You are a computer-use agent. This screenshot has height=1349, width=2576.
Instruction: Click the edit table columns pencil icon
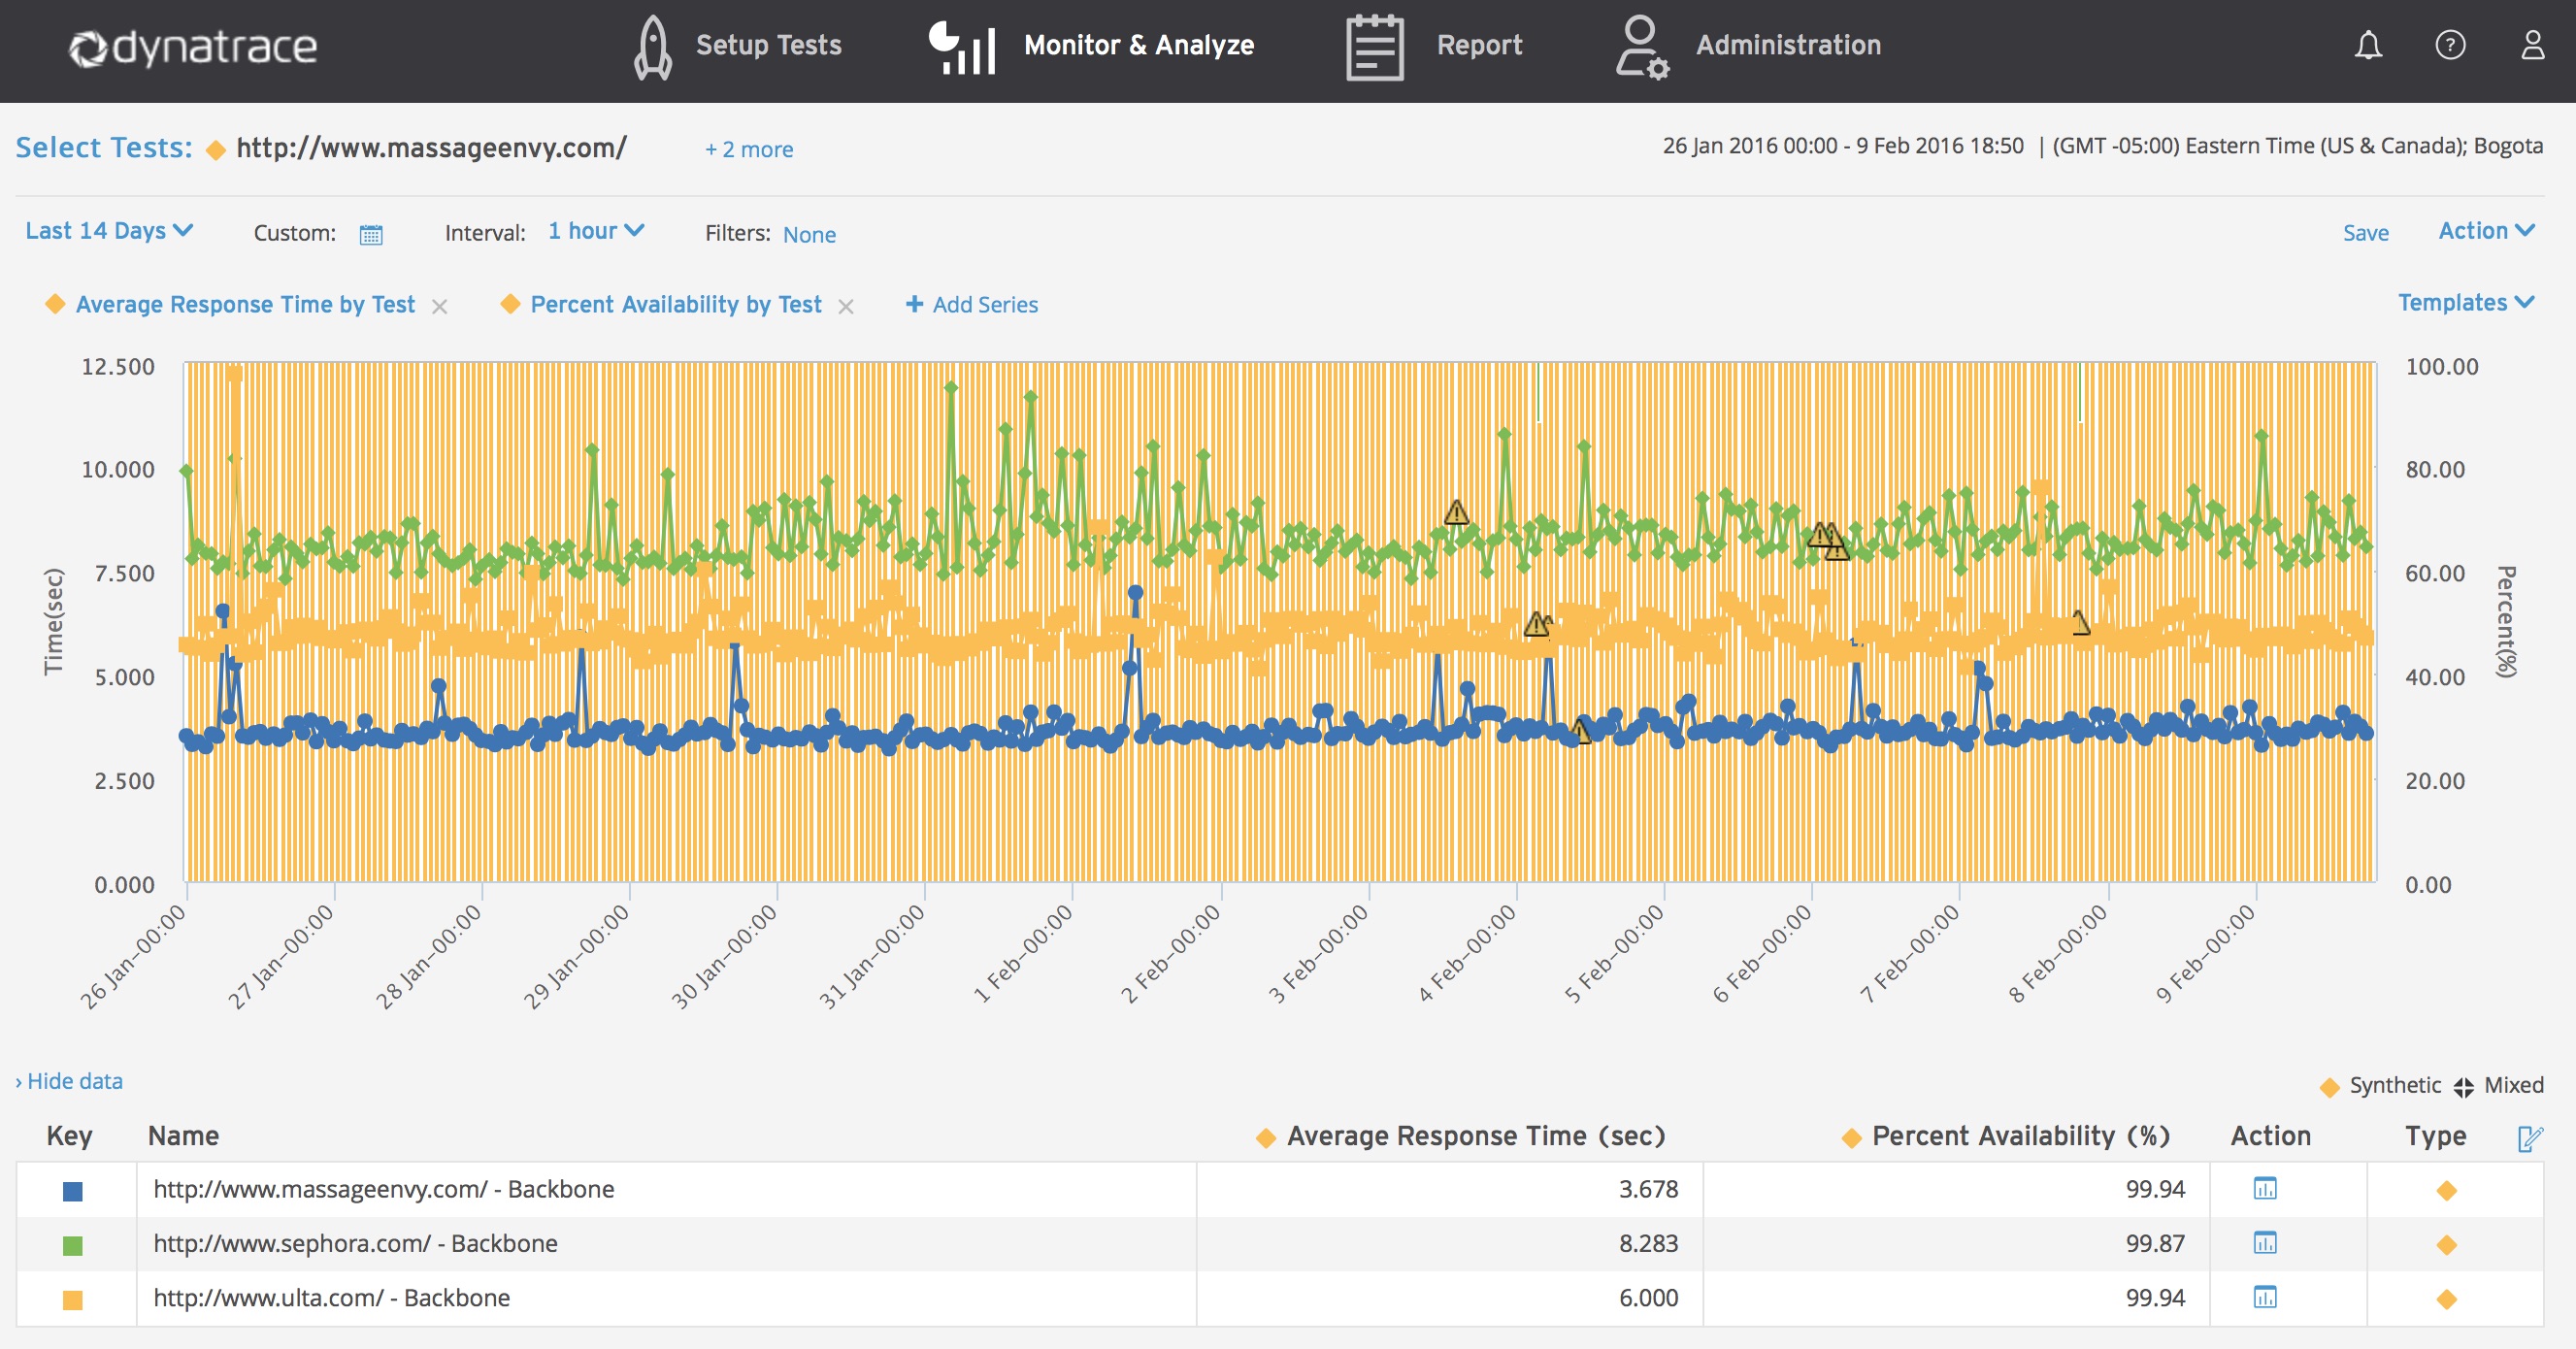point(2530,1138)
